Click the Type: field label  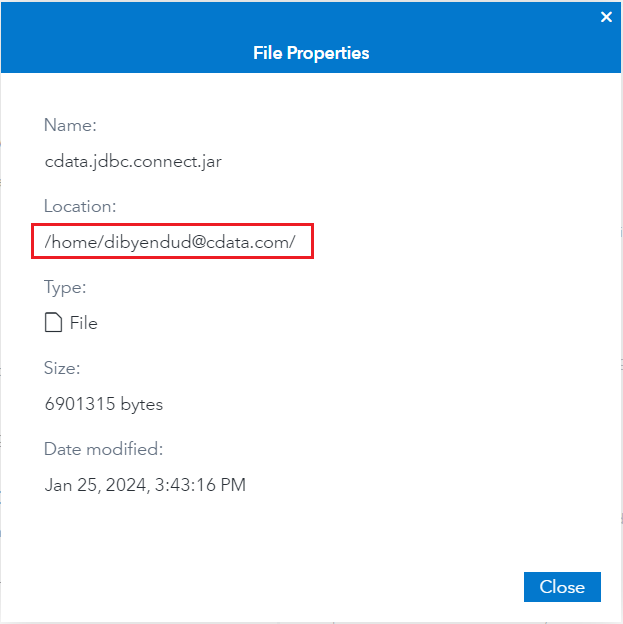(65, 287)
